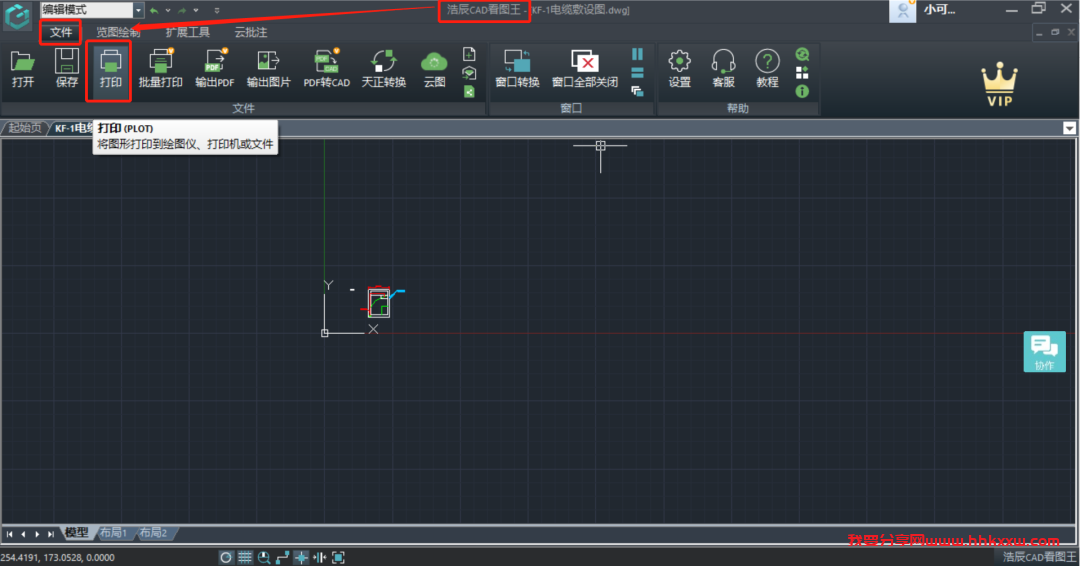Click the redo arrow in title bar
The height and width of the screenshot is (566, 1080).
pos(182,10)
